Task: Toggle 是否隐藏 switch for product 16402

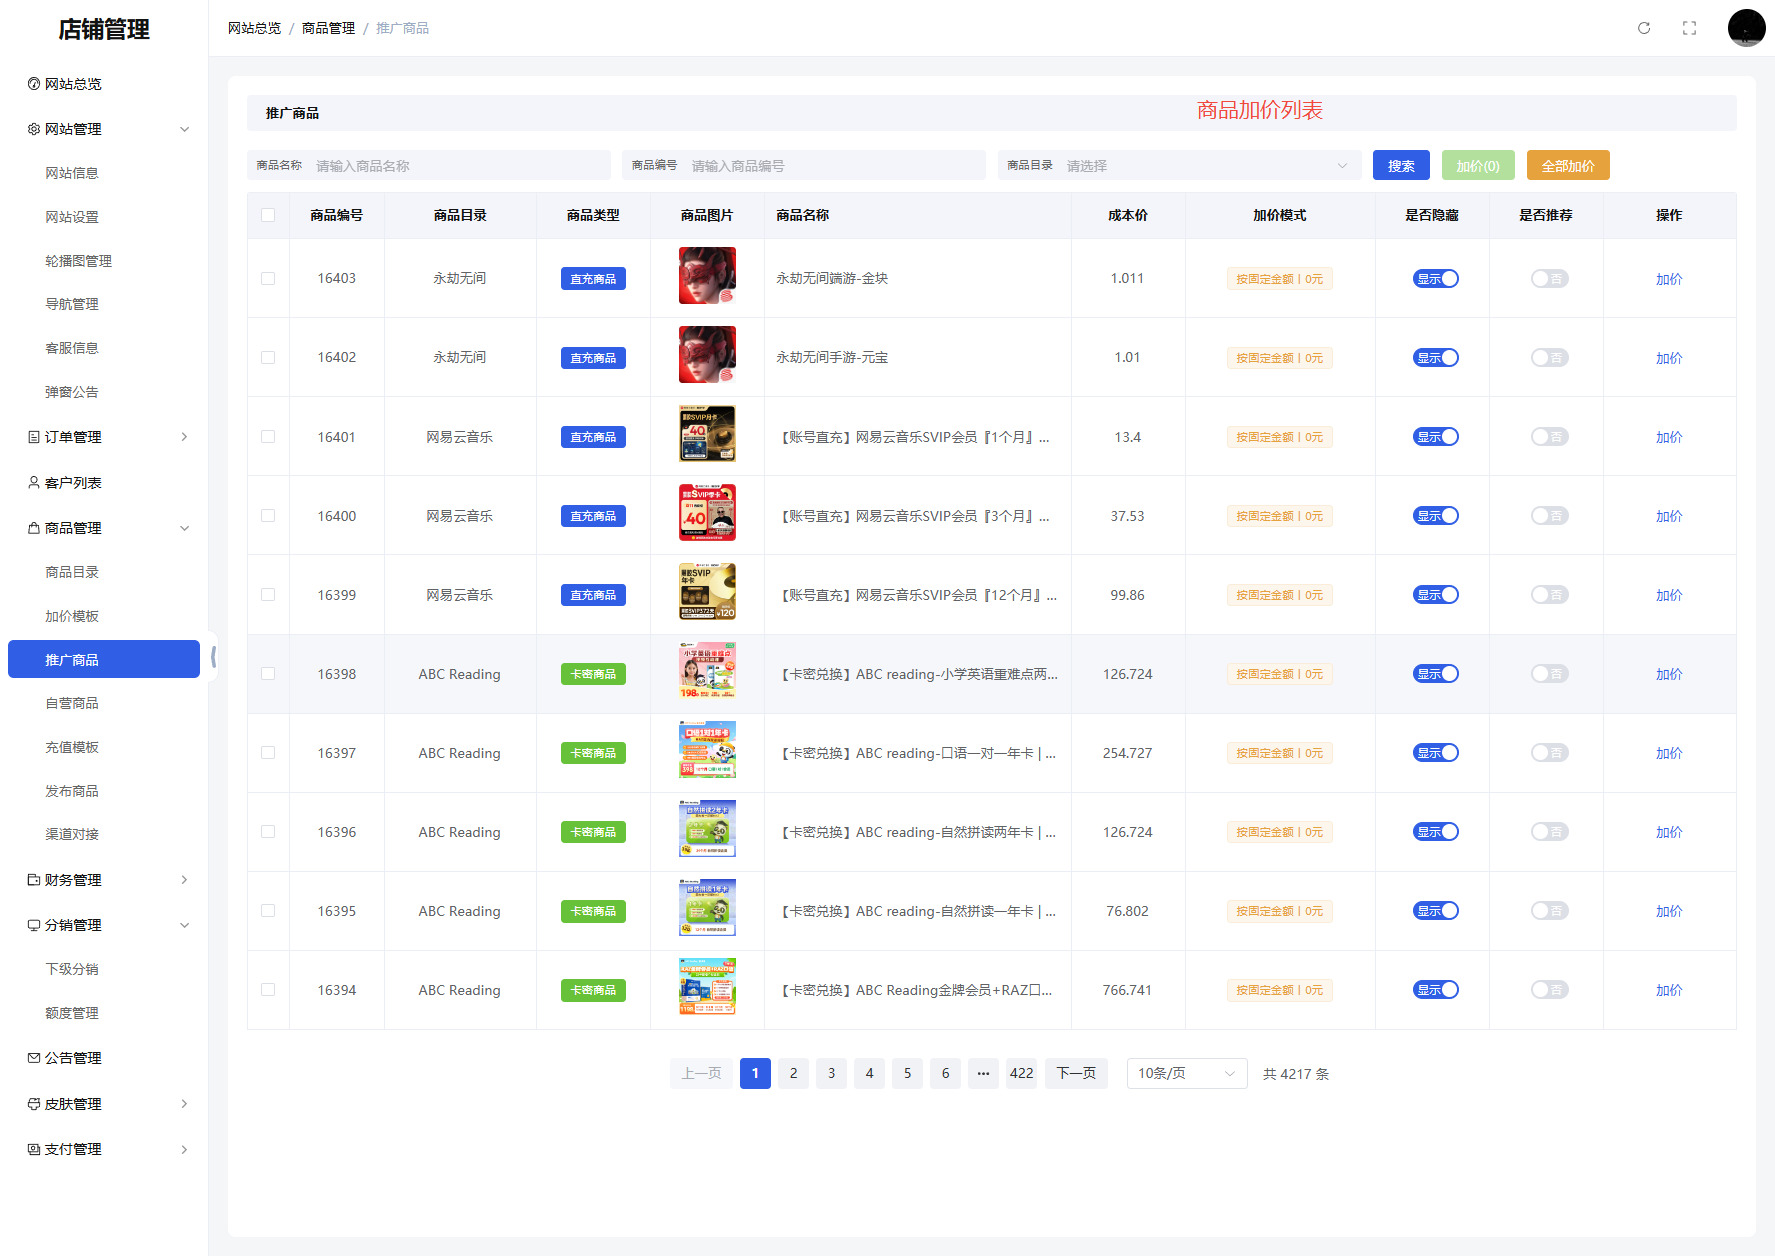Action: click(1436, 358)
